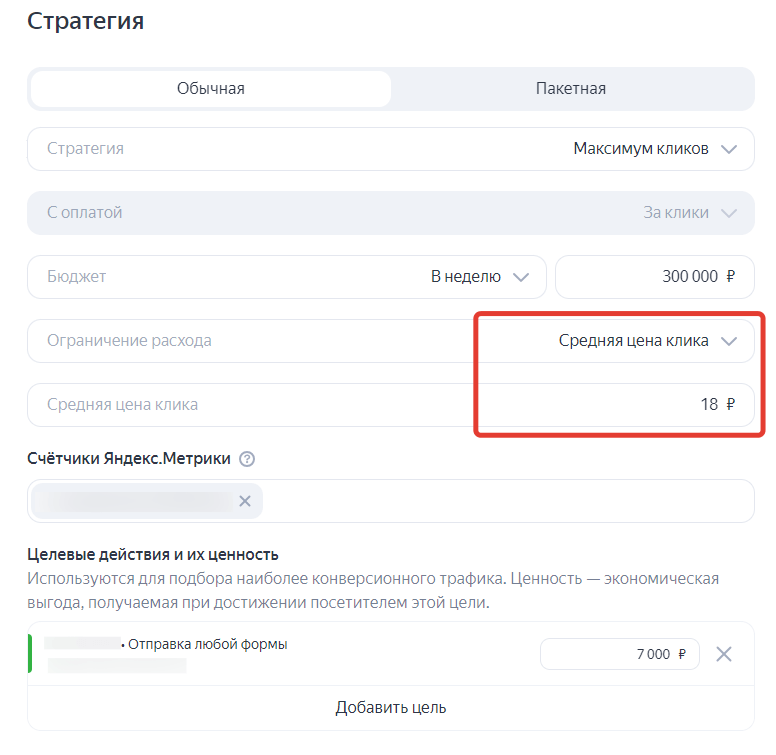Delete the Отправка любой формы goal
The width and height of the screenshot is (776, 755).
[725, 655]
